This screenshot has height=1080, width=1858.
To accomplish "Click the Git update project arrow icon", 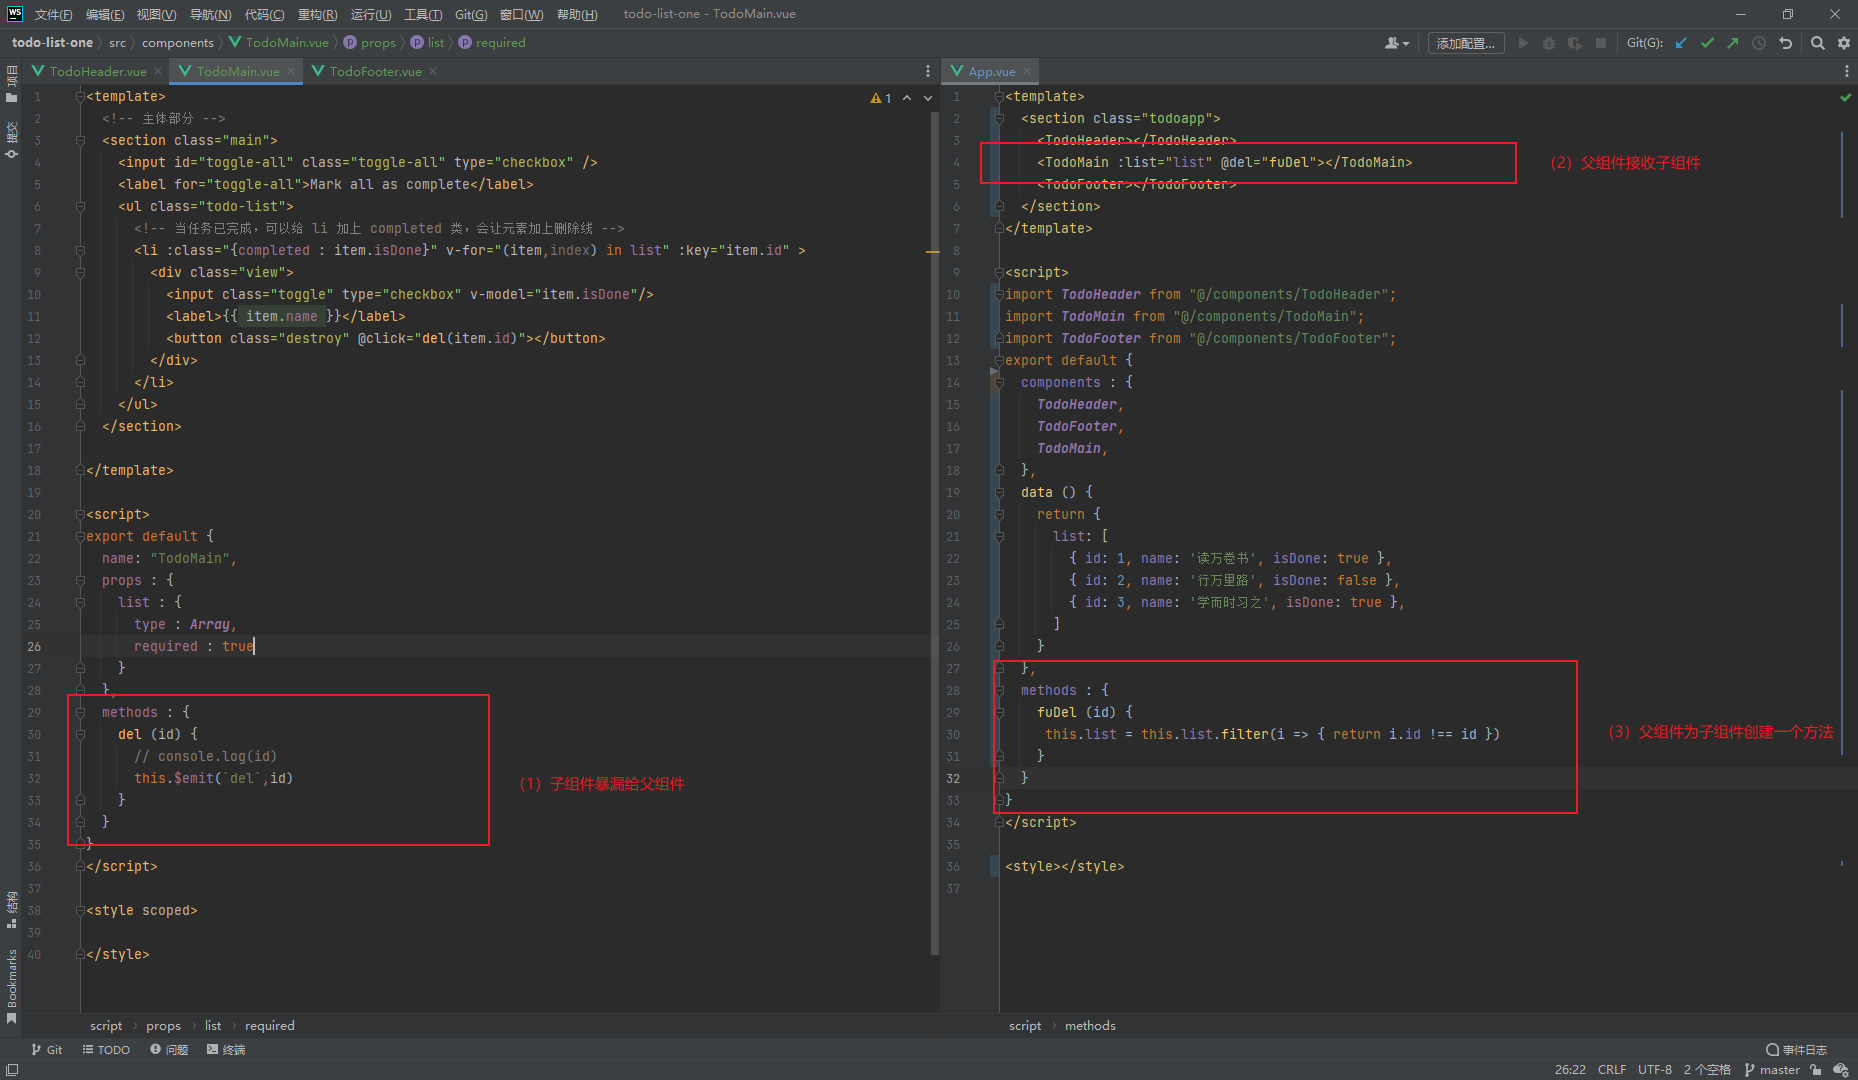I will [1681, 43].
